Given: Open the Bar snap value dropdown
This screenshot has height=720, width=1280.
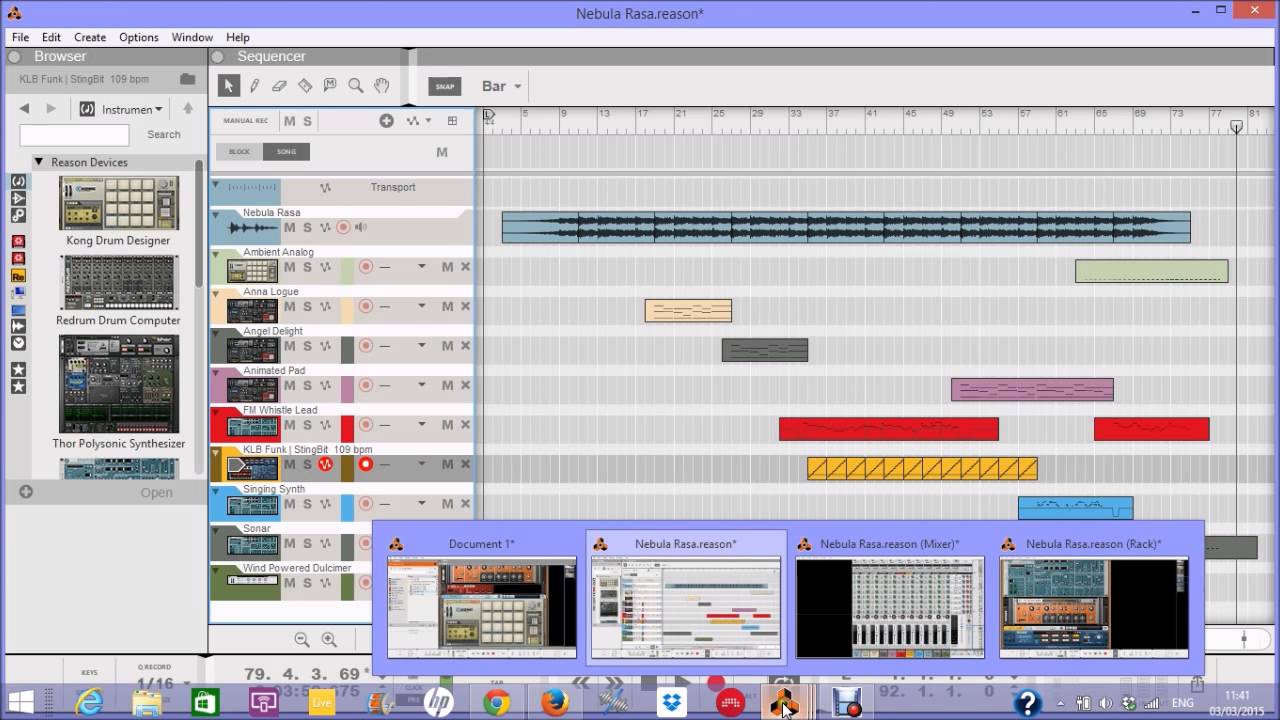Looking at the screenshot, I should (x=502, y=86).
